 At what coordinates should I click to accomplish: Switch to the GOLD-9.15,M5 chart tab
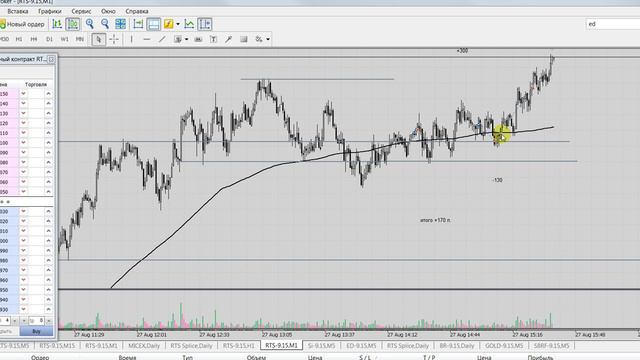pyautogui.click(x=504, y=346)
